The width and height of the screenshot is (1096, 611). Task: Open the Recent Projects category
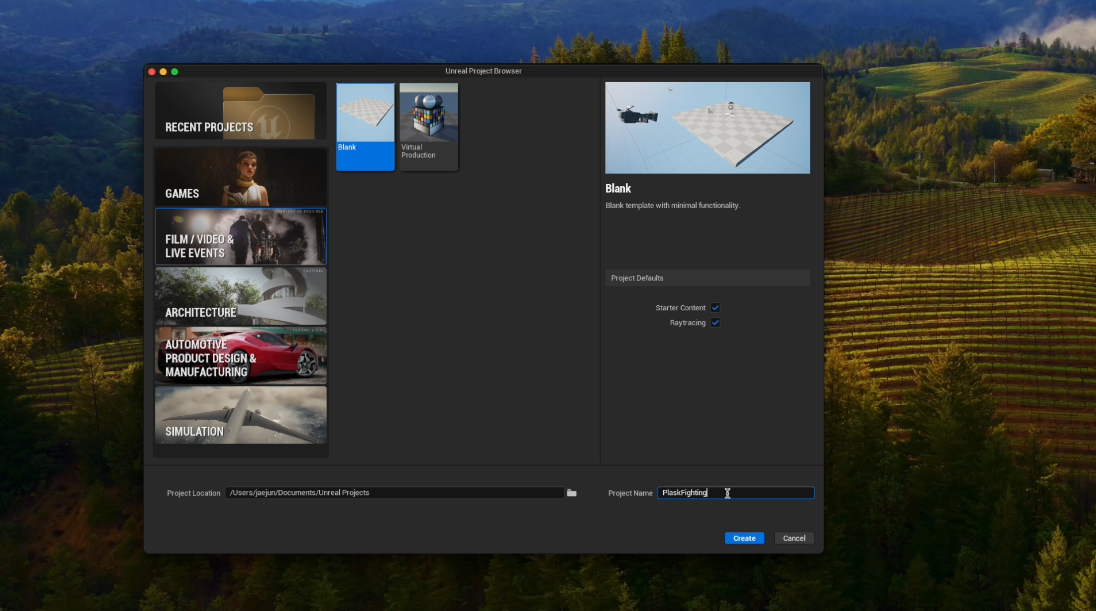tap(240, 111)
